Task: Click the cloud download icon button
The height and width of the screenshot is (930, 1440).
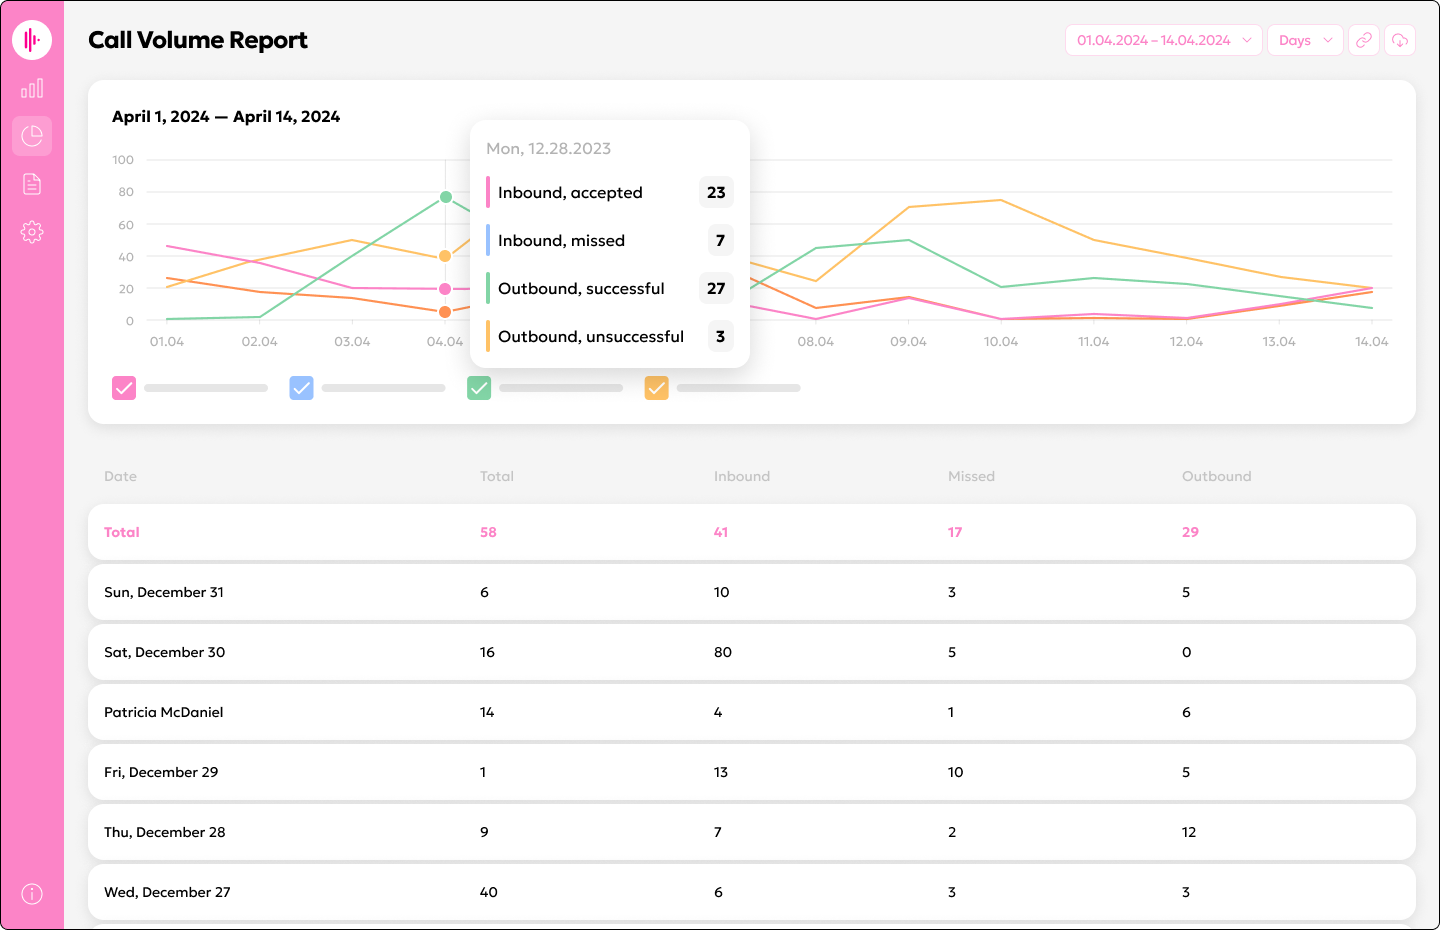Action: point(1400,40)
